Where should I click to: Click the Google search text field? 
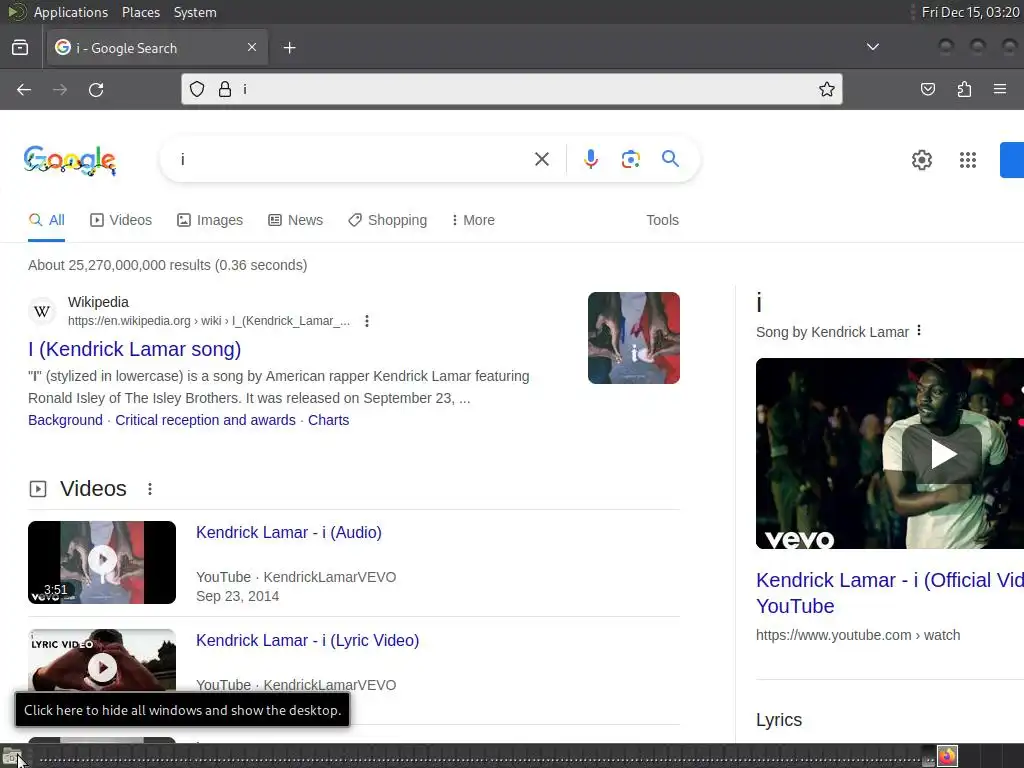coord(353,159)
